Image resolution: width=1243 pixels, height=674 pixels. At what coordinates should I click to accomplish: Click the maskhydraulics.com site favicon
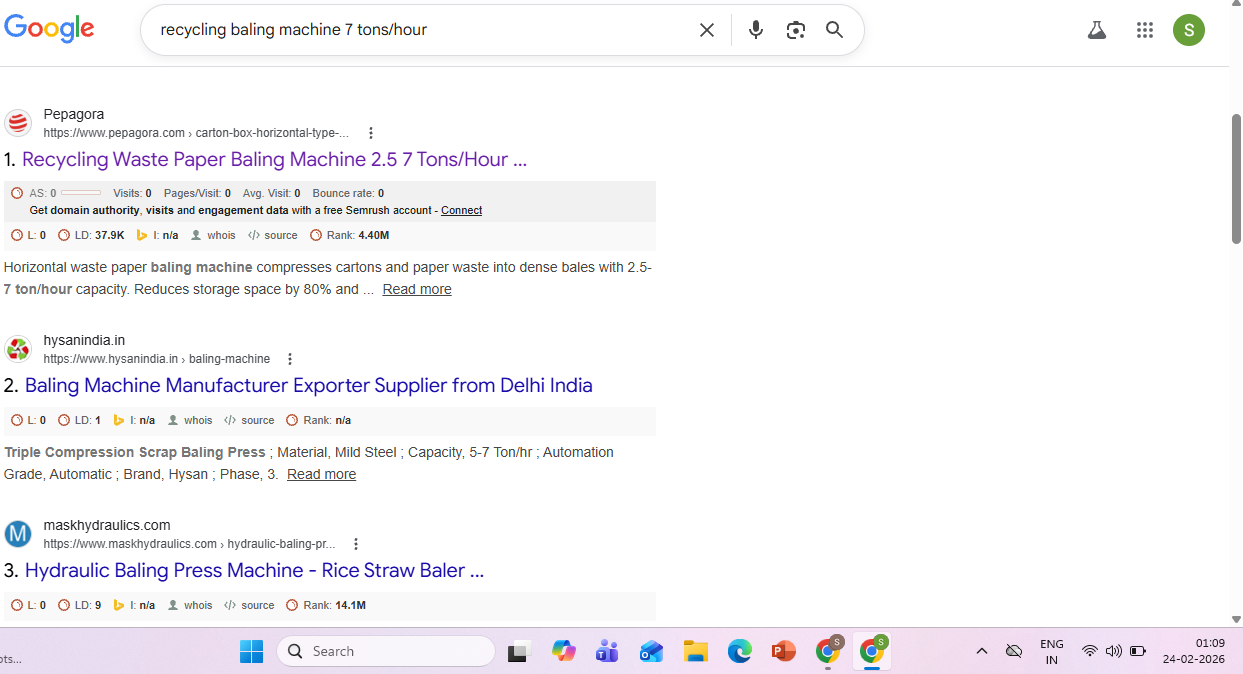tap(18, 534)
